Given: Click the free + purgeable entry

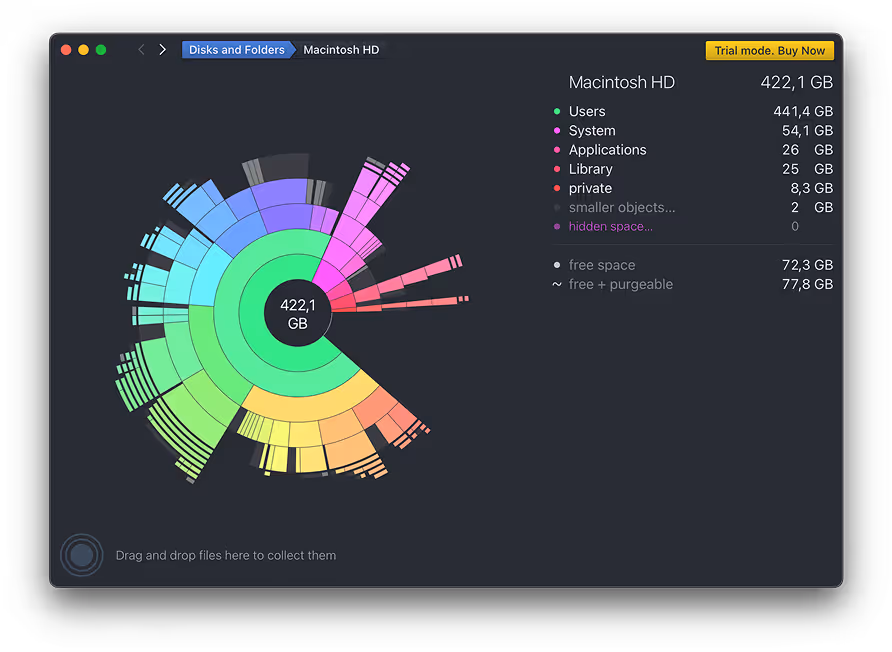Looking at the screenshot, I should click(x=693, y=284).
